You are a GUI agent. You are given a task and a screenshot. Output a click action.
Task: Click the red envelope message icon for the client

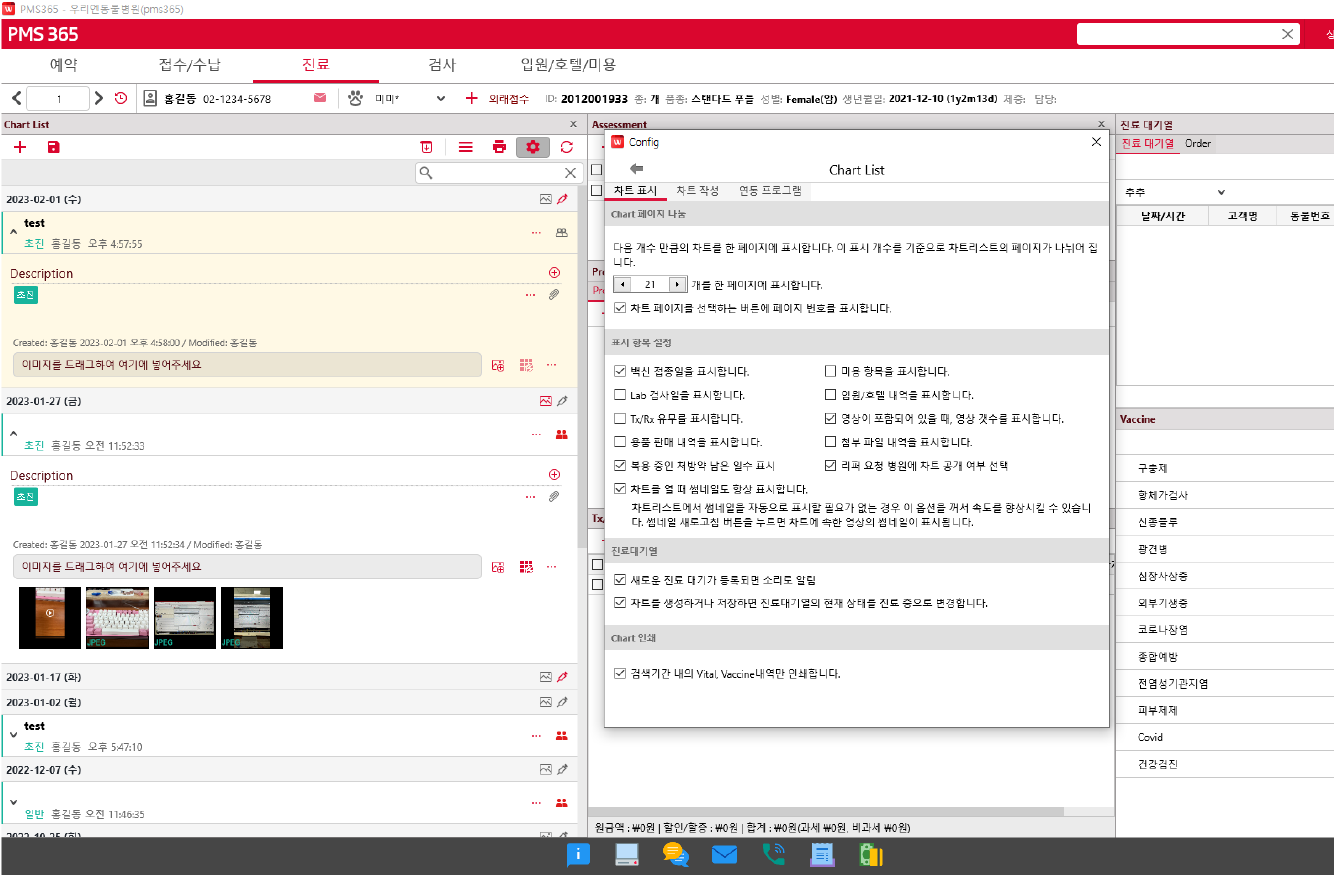click(320, 98)
